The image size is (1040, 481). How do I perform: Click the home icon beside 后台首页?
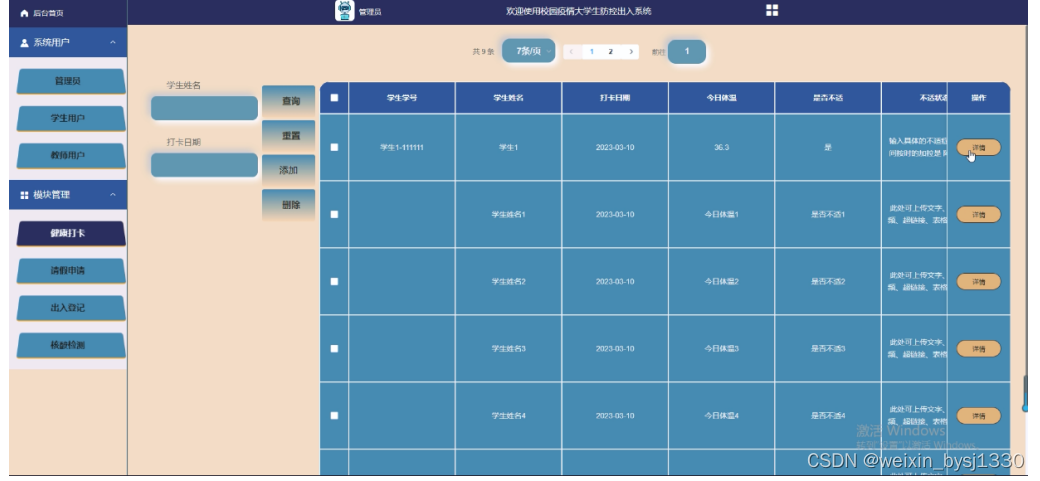click(25, 13)
